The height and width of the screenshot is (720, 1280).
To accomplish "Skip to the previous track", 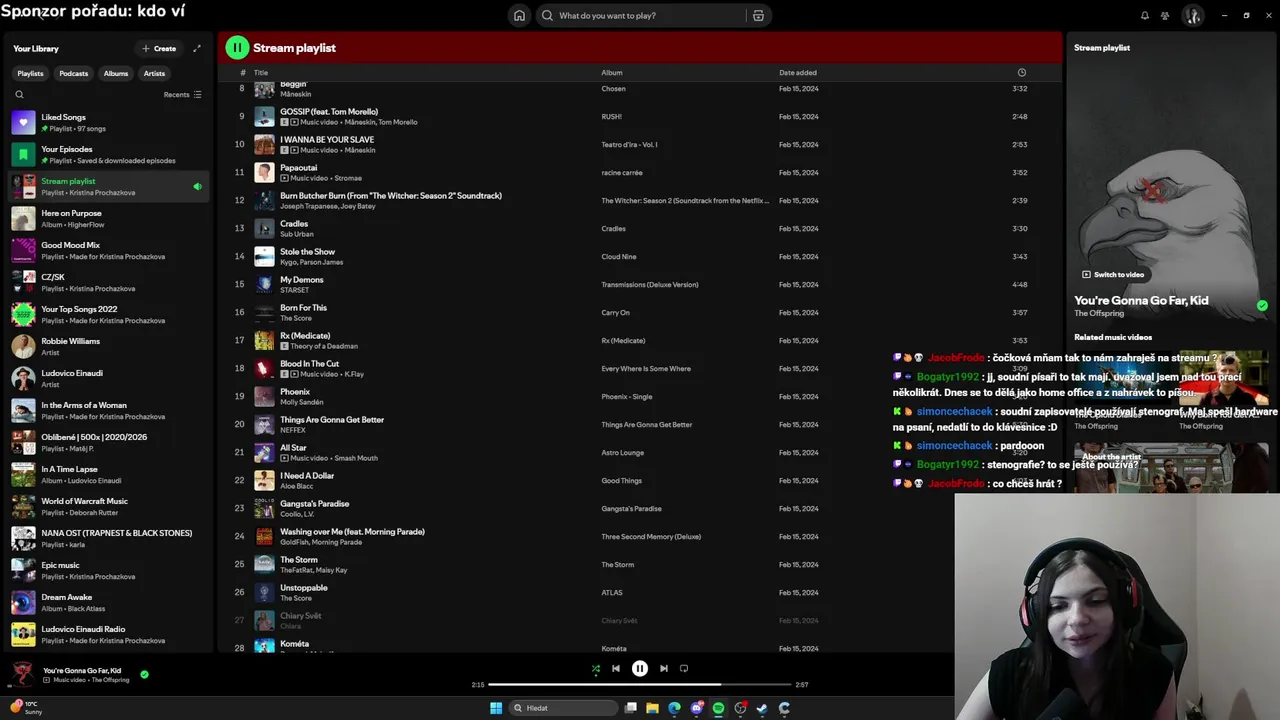I will coord(616,669).
